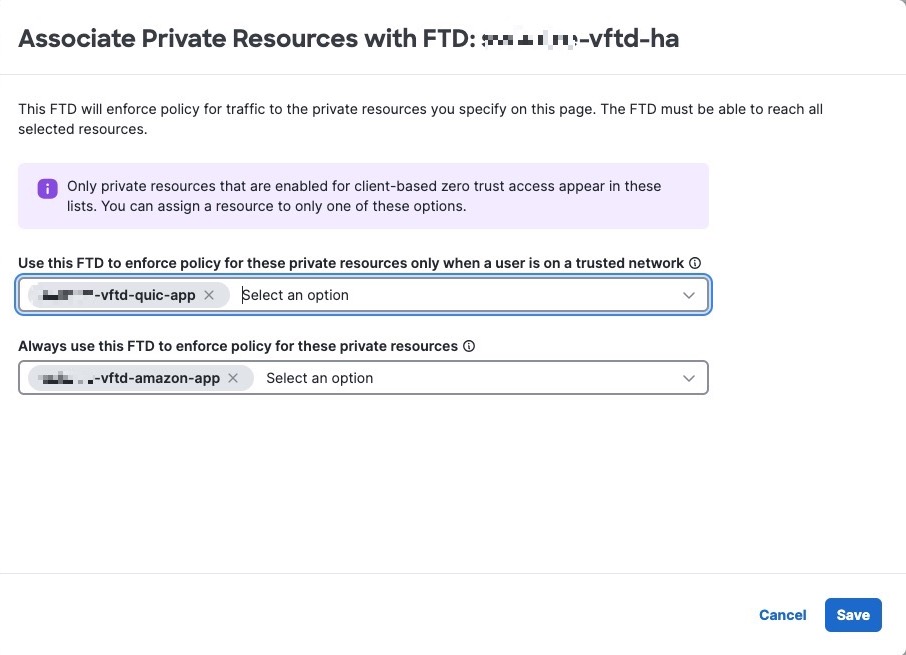Remove the vftd-amazon-app chip with its X

[x=233, y=378]
